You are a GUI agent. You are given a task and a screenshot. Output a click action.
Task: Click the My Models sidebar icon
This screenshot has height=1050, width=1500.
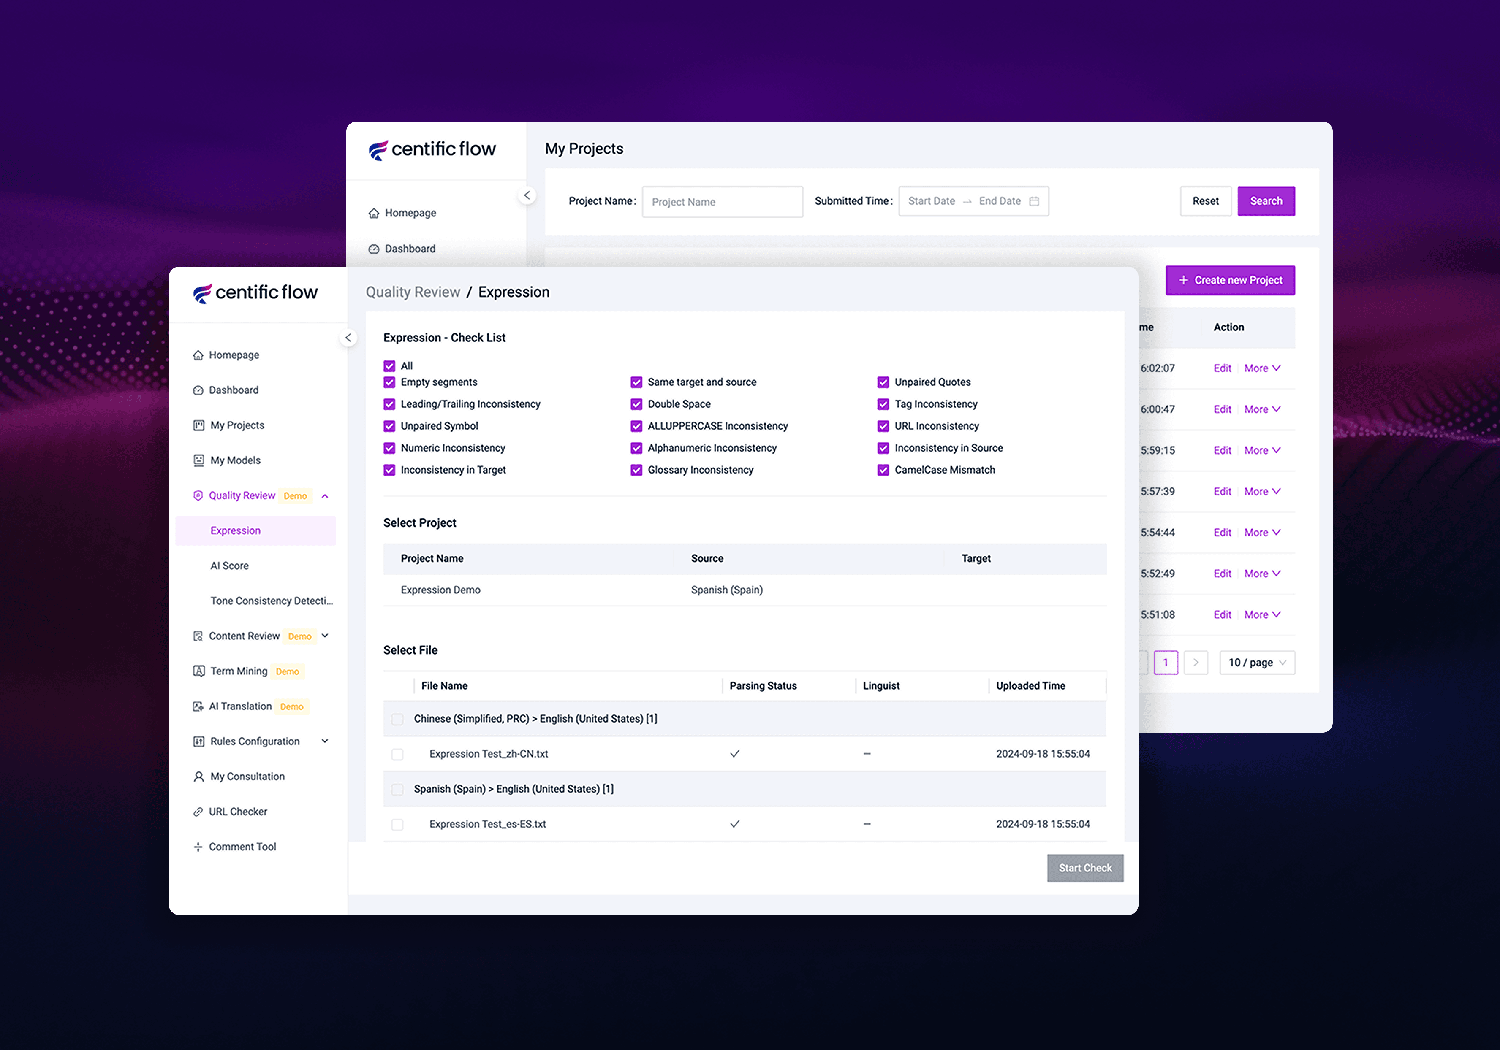[198, 460]
